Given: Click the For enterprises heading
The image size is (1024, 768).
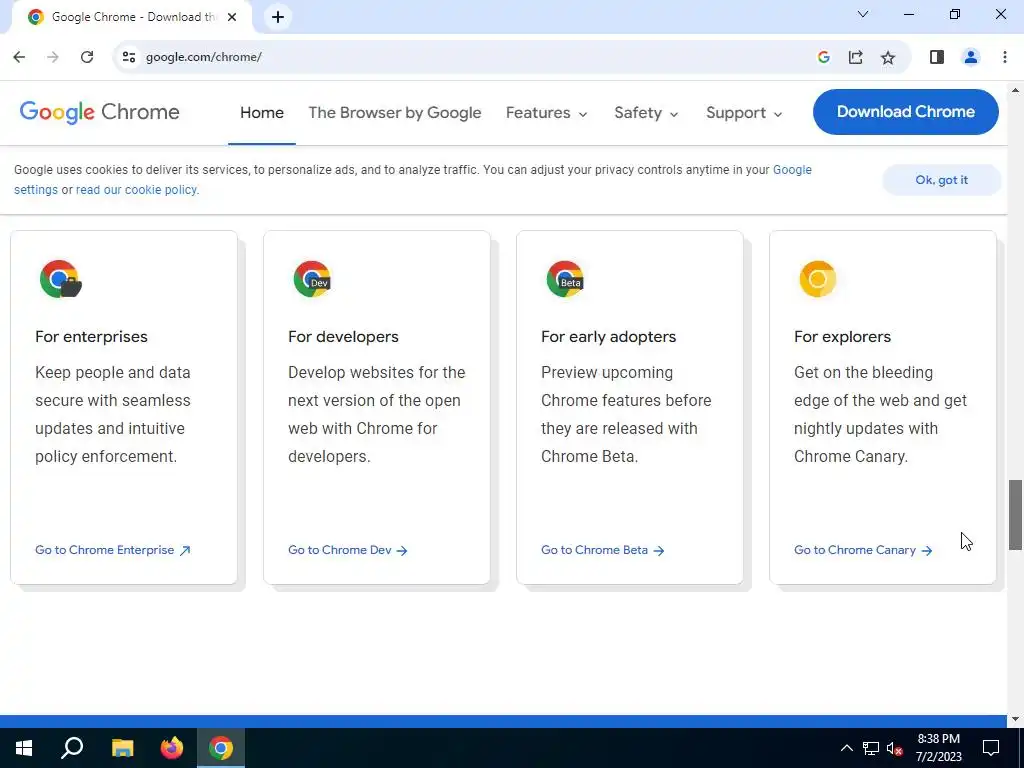Looking at the screenshot, I should (x=91, y=336).
